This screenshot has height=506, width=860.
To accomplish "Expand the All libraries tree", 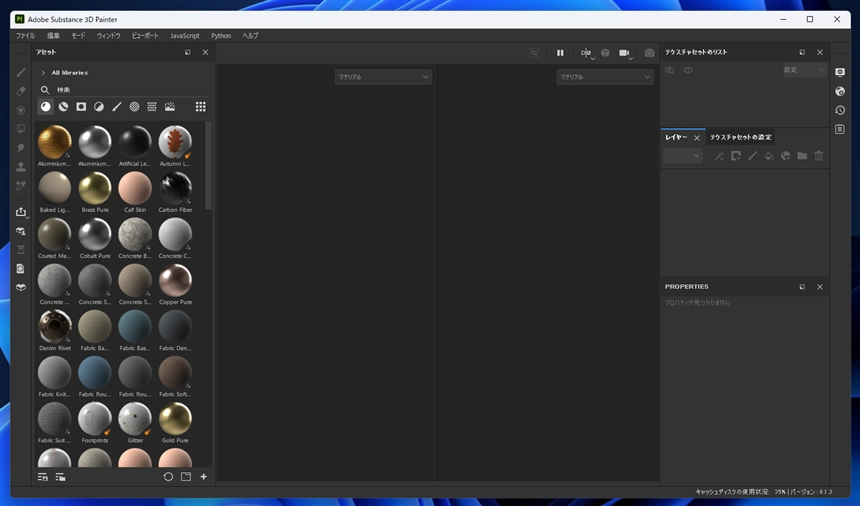I will click(x=43, y=73).
